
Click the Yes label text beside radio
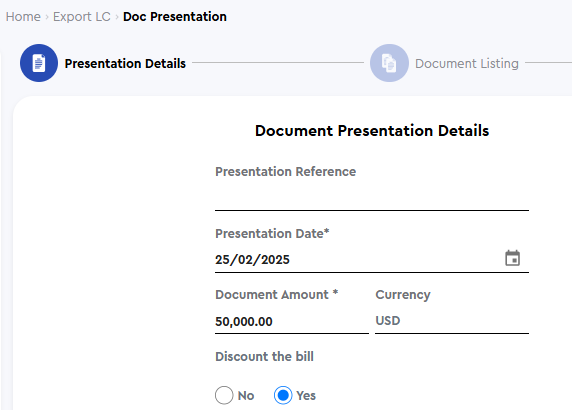pyautogui.click(x=306, y=395)
